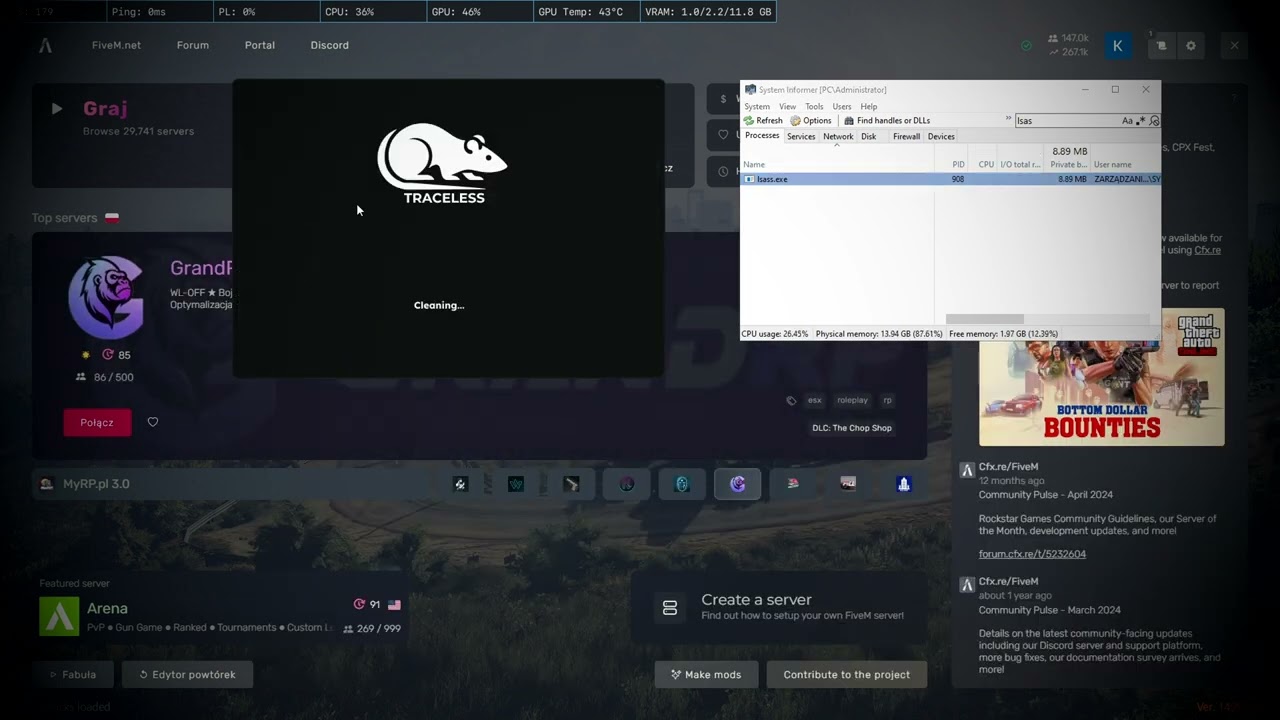The width and height of the screenshot is (1280, 720).
Task: Click the Refresh icon in System Informer
Action: pyautogui.click(x=748, y=120)
